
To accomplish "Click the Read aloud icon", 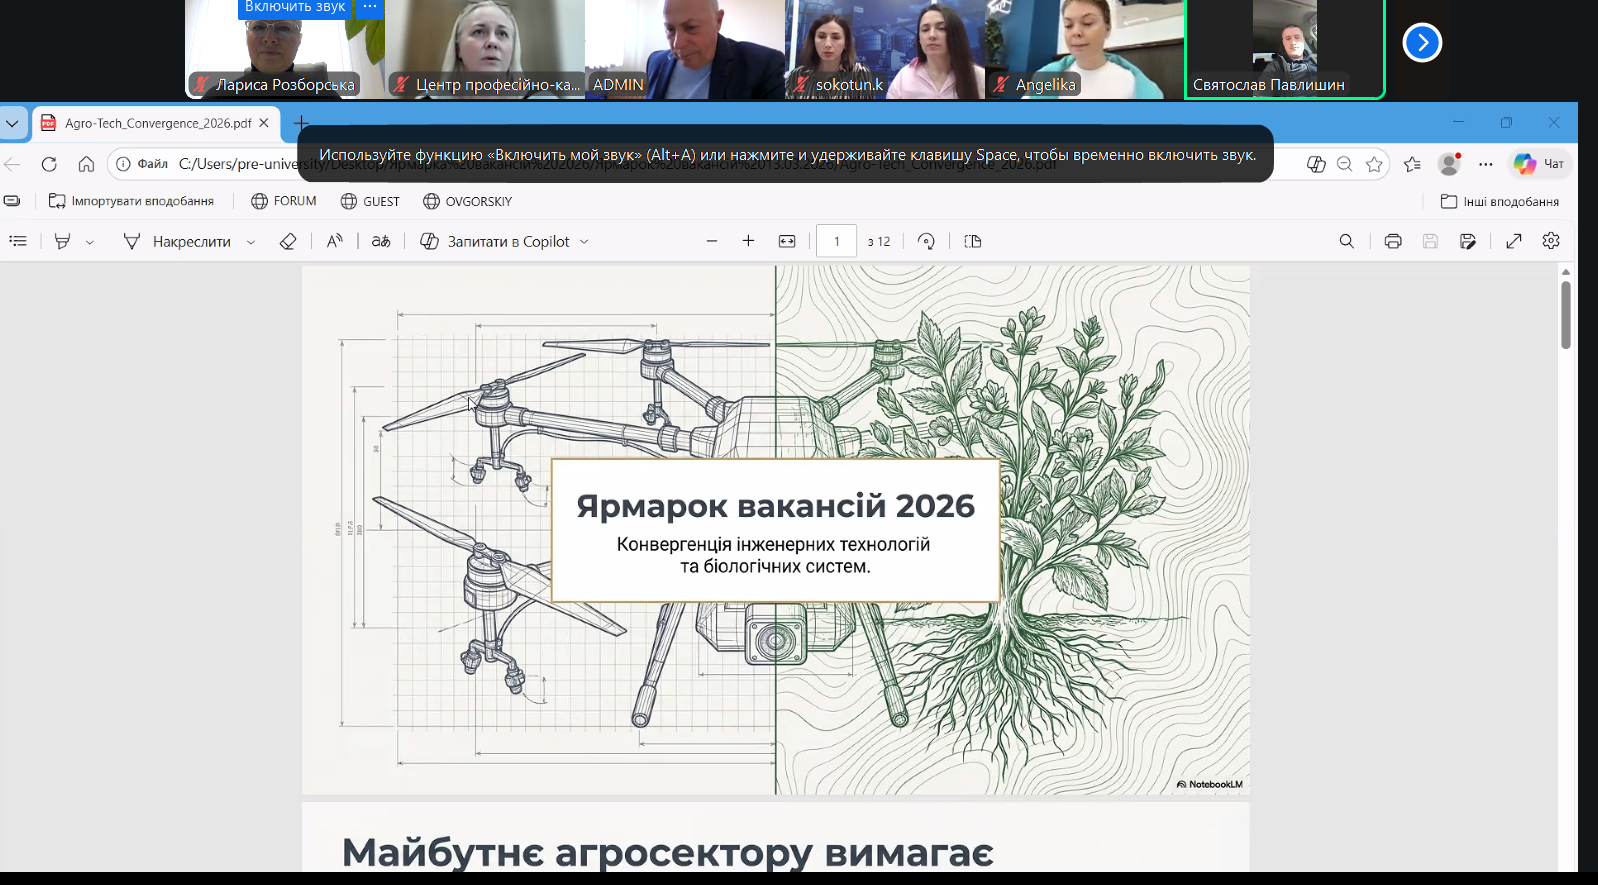I will [x=335, y=241].
